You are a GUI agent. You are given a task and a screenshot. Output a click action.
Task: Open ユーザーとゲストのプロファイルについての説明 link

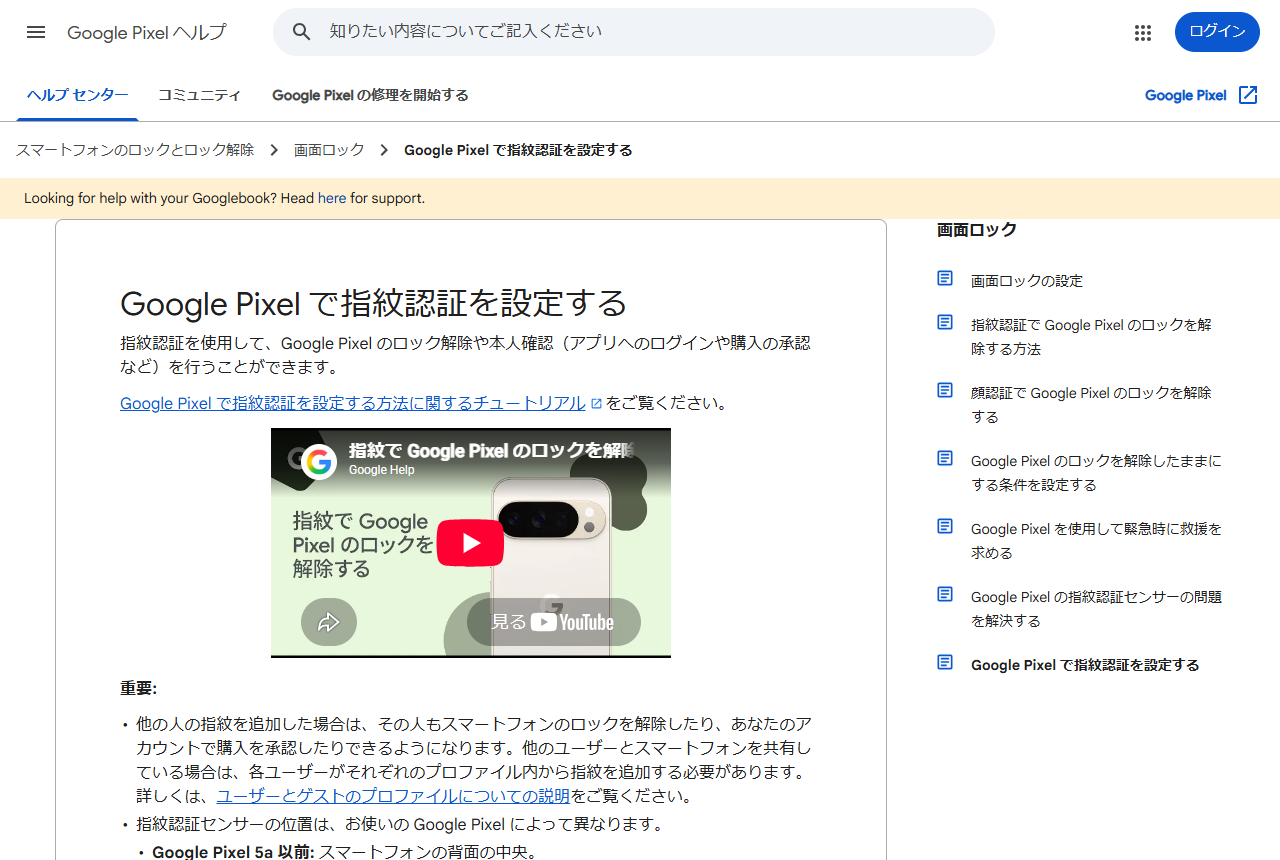[393, 796]
